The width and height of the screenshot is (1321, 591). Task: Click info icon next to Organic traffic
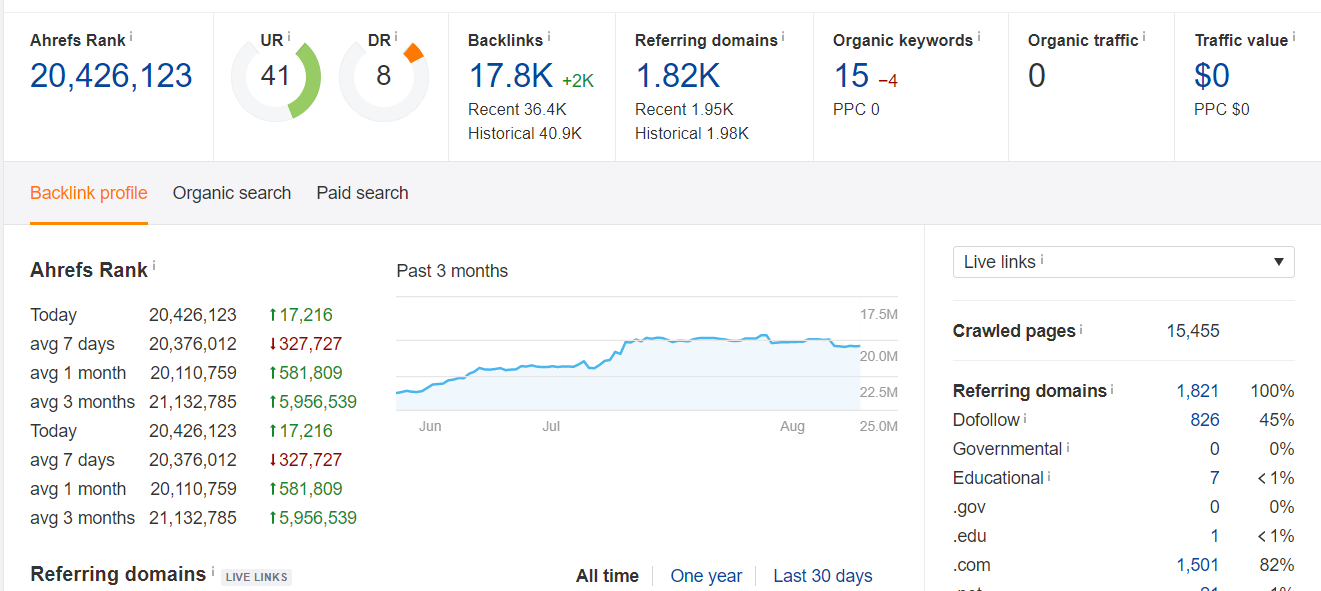[1144, 36]
